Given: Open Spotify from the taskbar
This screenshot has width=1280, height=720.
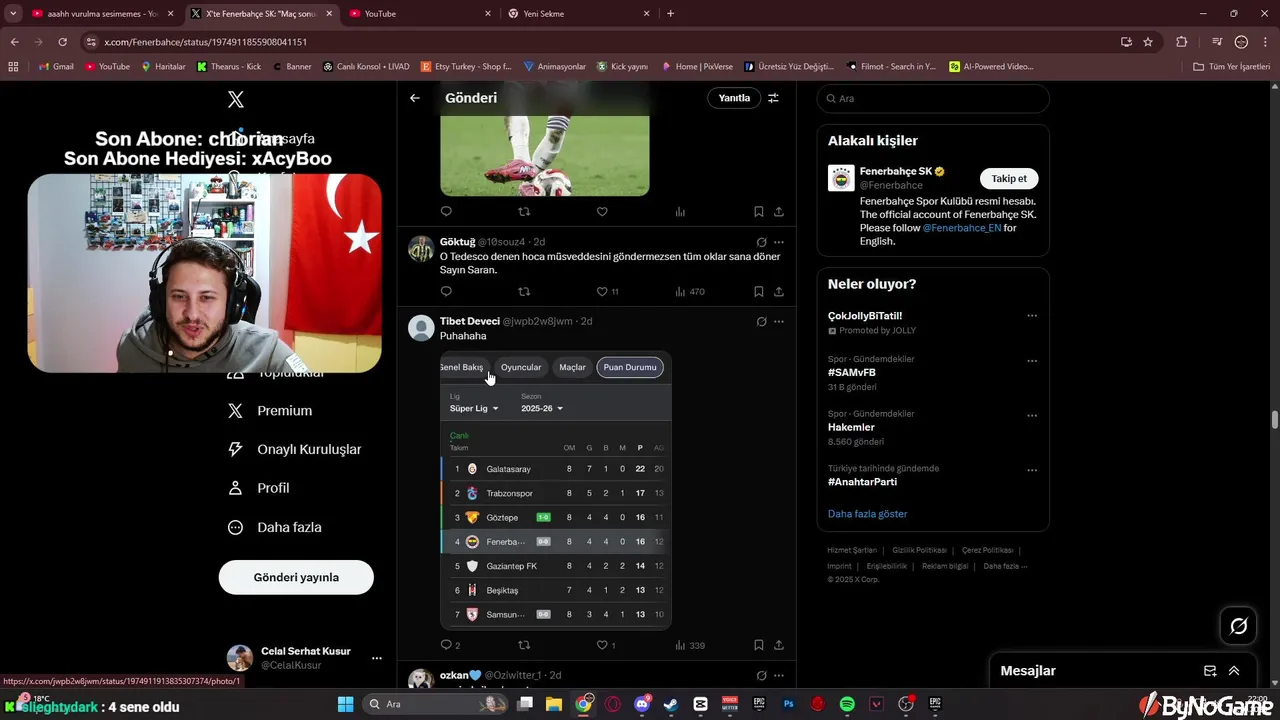Looking at the screenshot, I should point(847,704).
